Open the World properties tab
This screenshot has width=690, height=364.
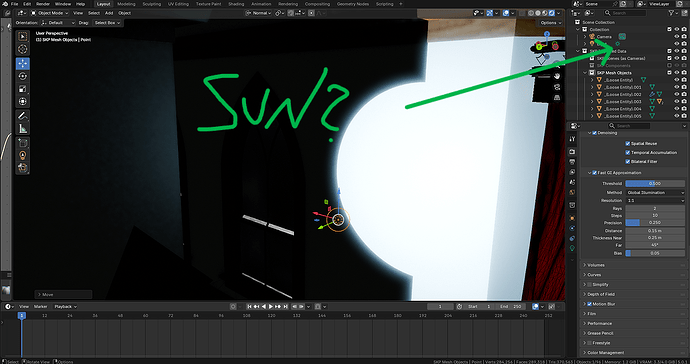572,193
